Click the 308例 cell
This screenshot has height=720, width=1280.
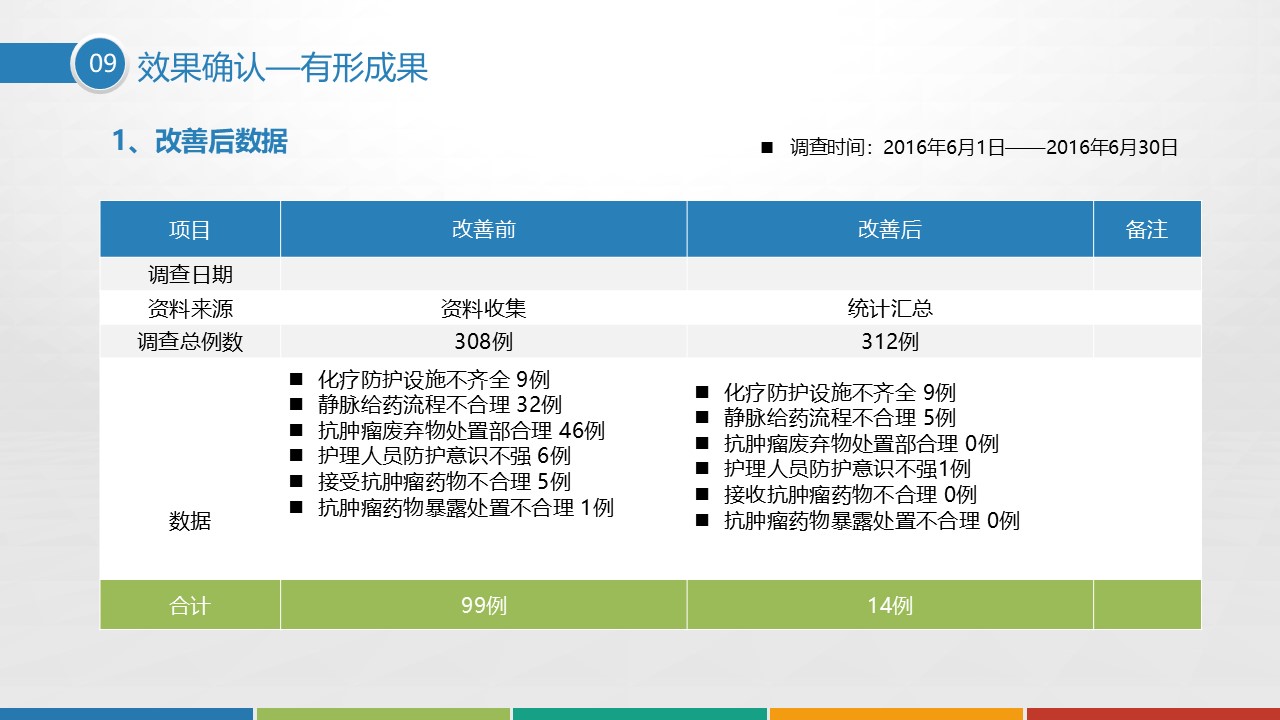coord(484,342)
